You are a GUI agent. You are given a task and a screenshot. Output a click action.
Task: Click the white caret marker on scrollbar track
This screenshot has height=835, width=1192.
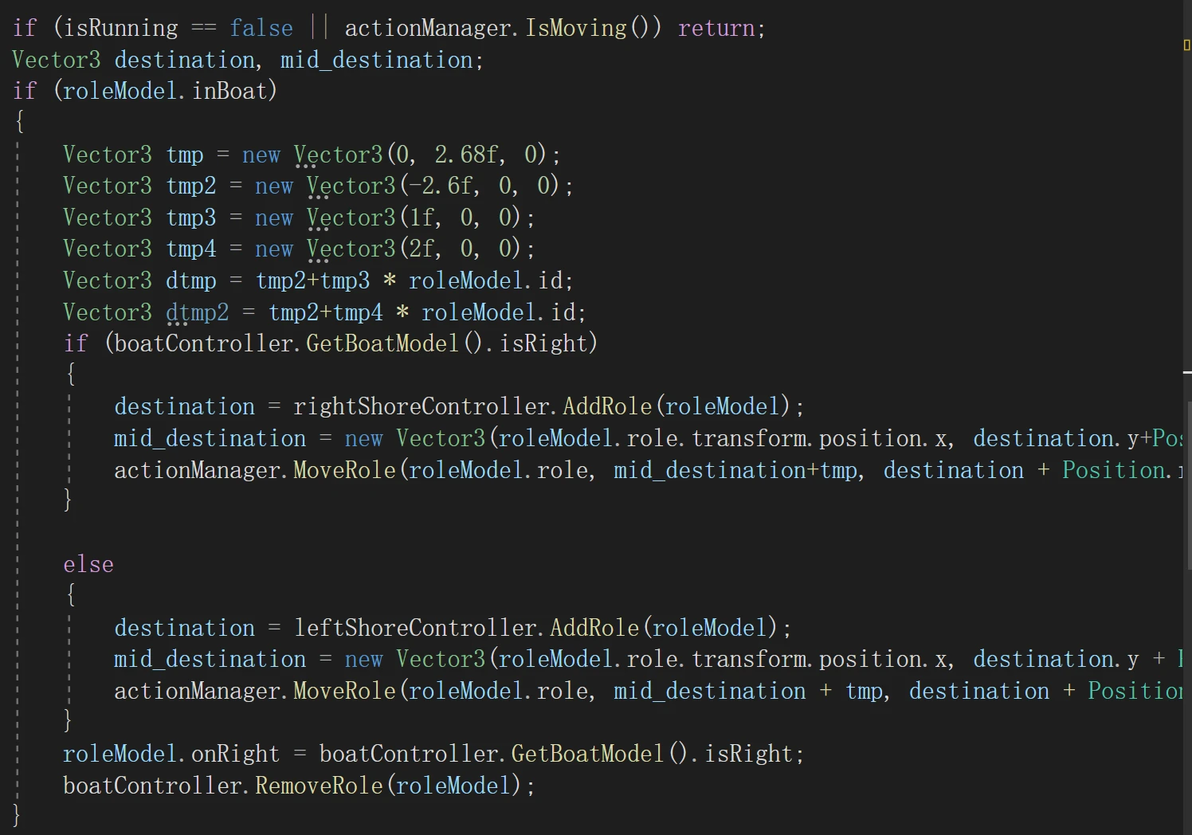(1187, 373)
